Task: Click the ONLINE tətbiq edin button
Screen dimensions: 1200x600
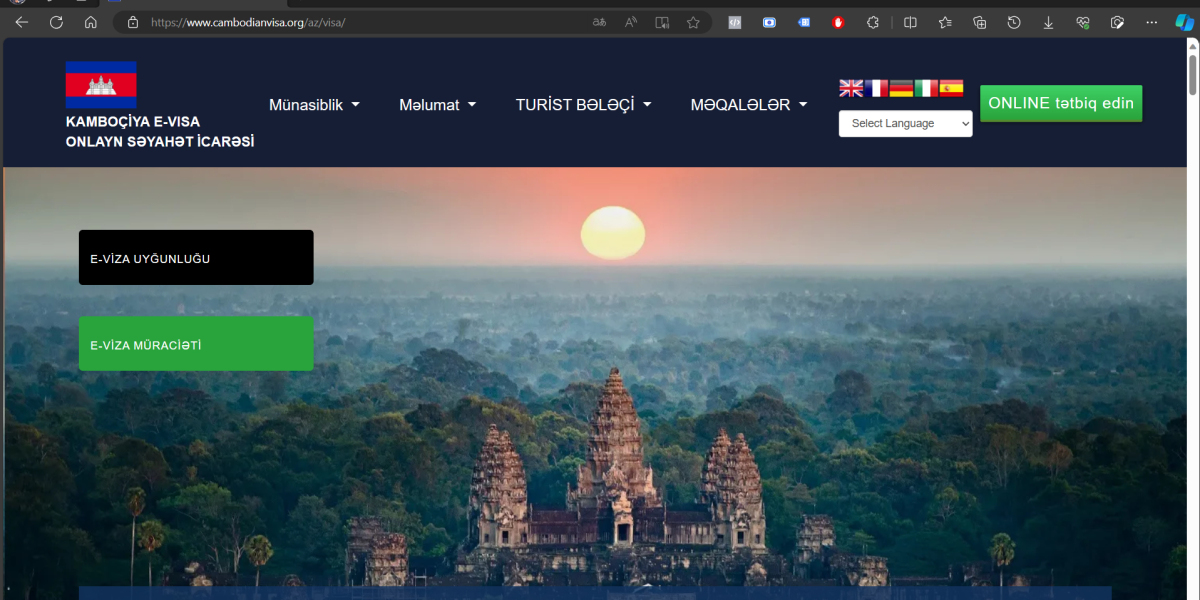Action: pyautogui.click(x=1060, y=103)
